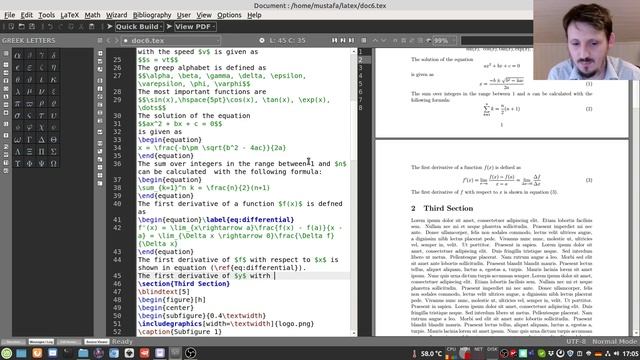Open the 99% PDF zoom dropdown
640x360 pixels.
[x=444, y=40]
